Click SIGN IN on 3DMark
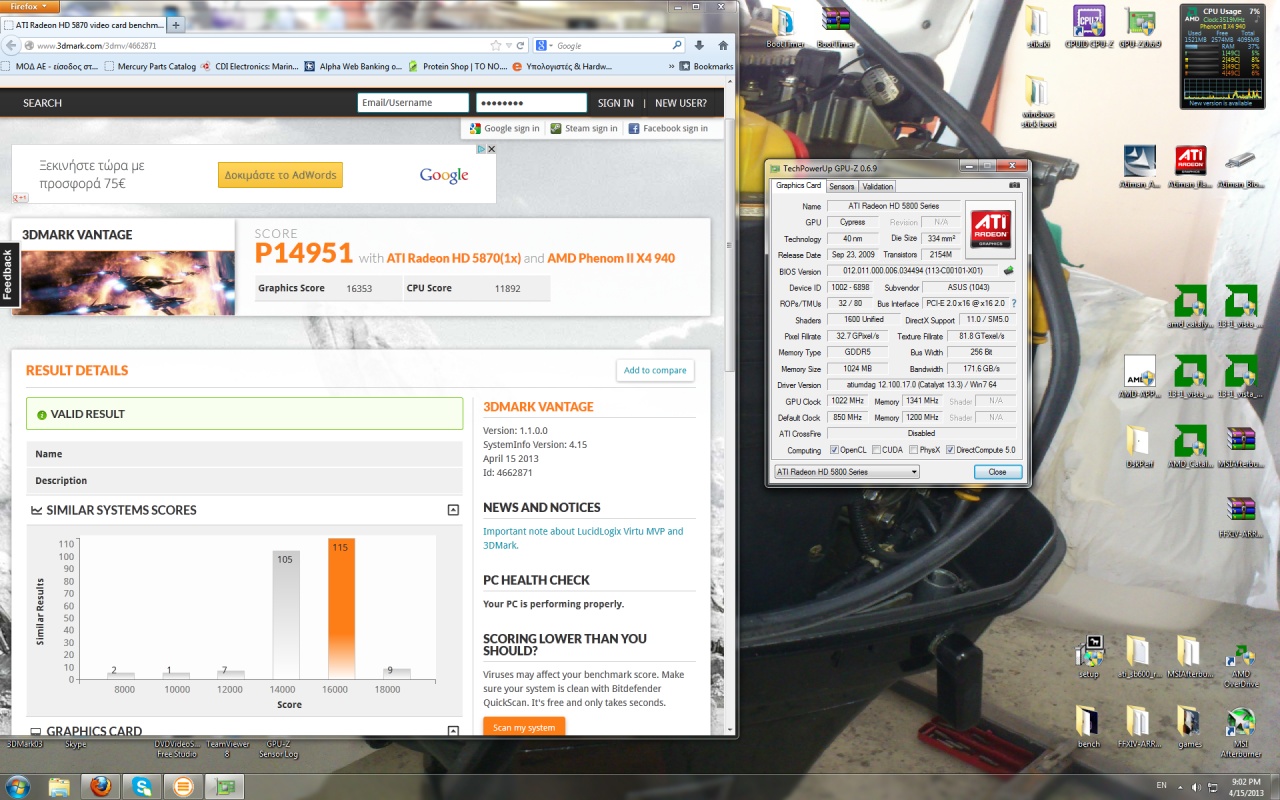Viewport: 1280px width, 800px height. [x=615, y=103]
